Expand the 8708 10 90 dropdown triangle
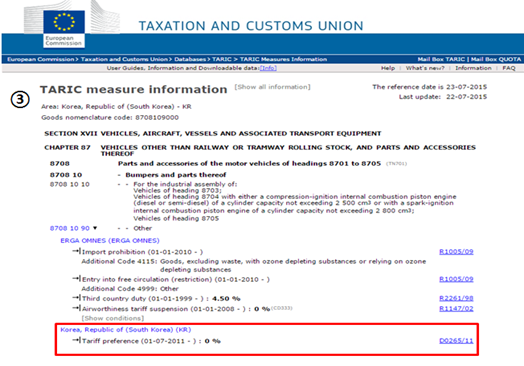 (95, 228)
